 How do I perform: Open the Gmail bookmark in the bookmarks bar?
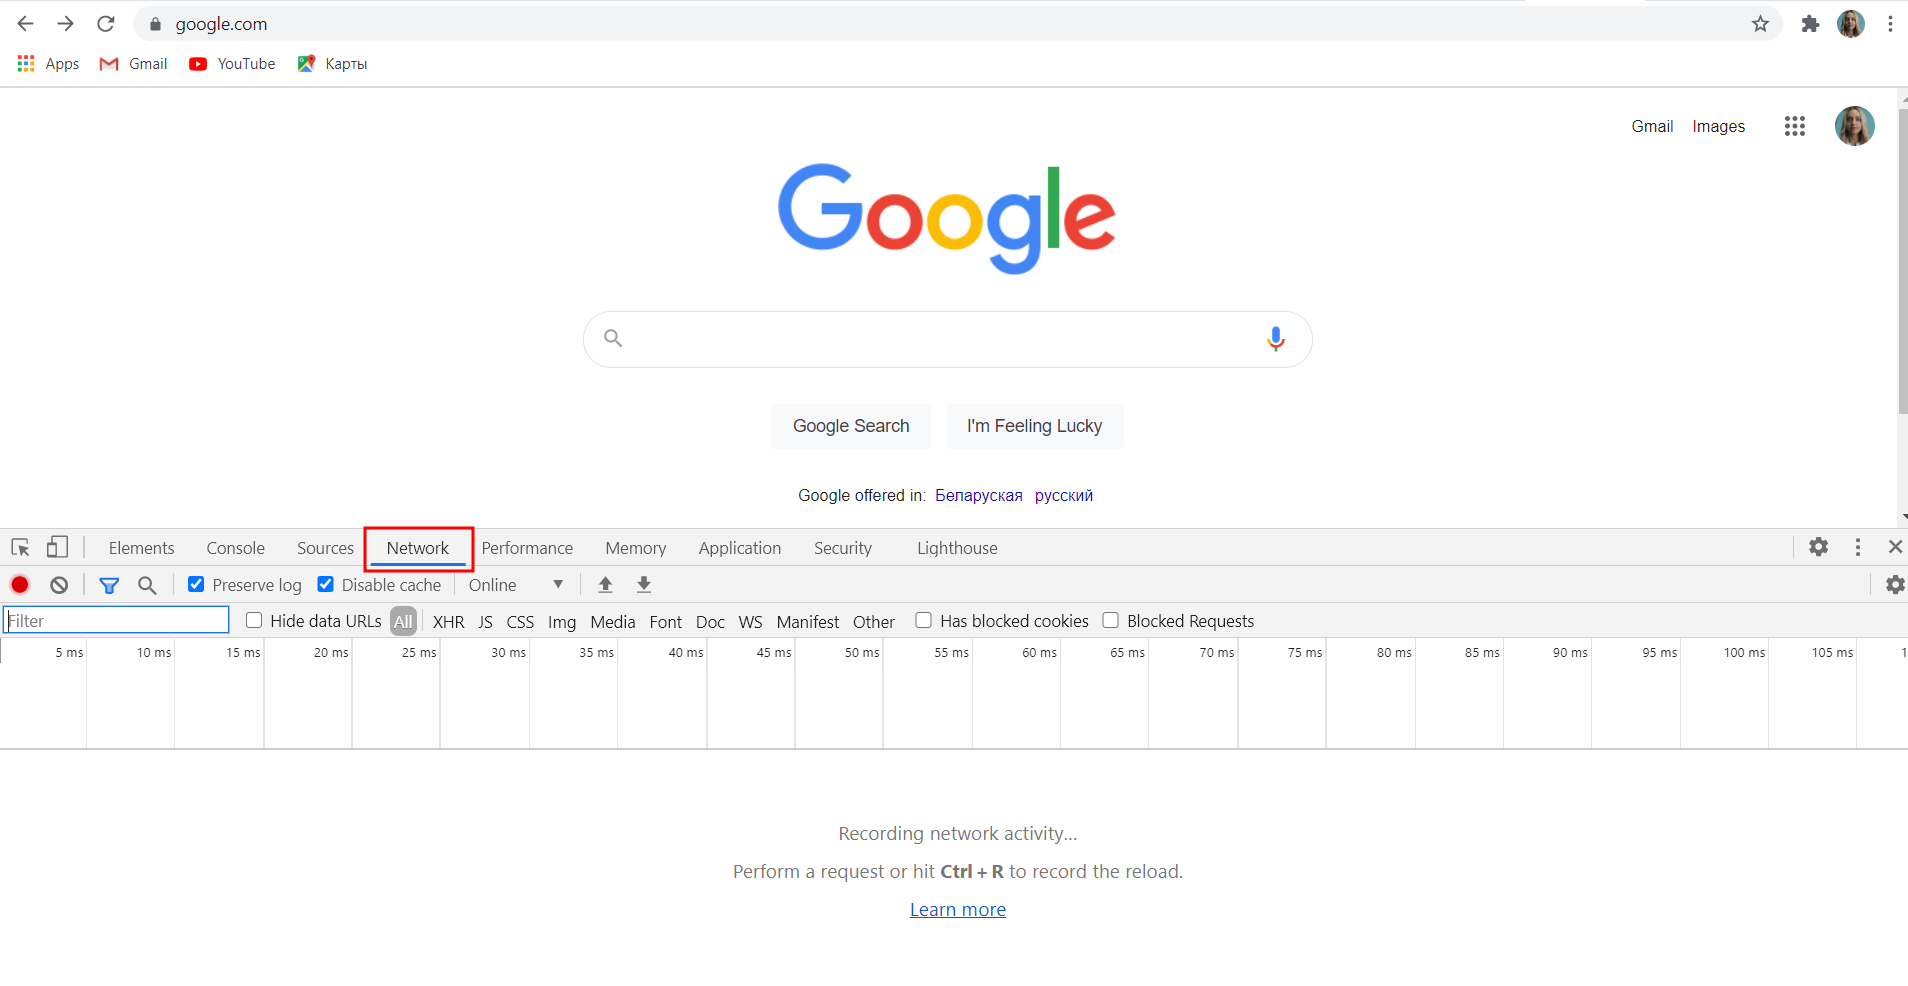coord(133,64)
